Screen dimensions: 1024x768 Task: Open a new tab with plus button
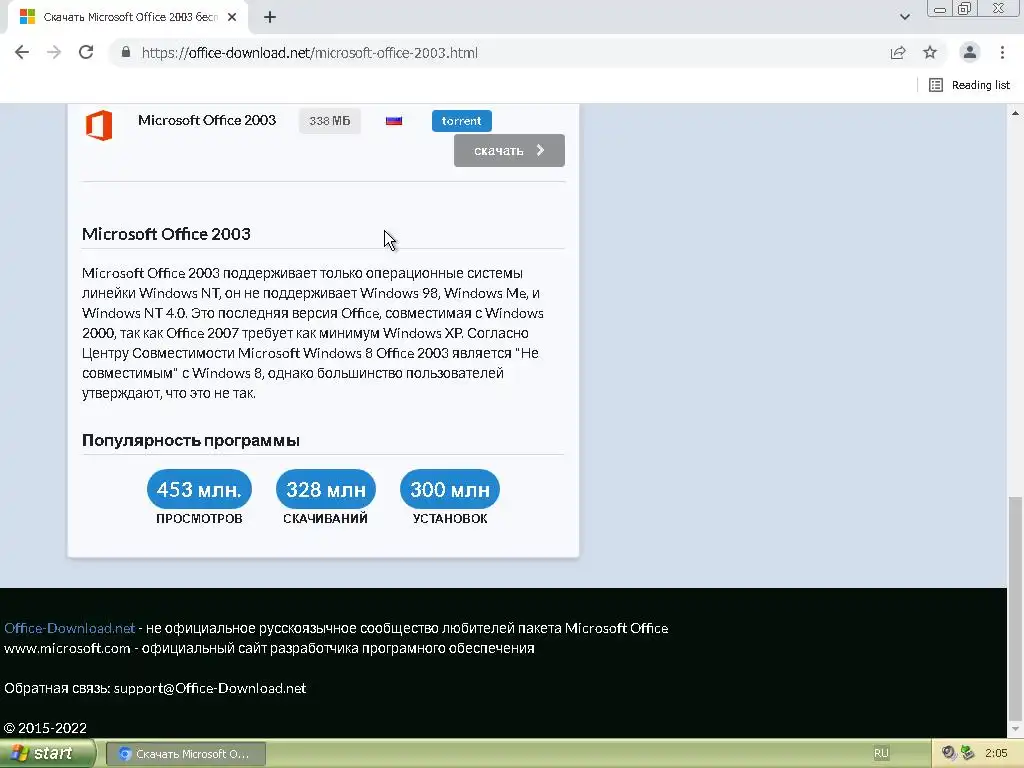270,18
